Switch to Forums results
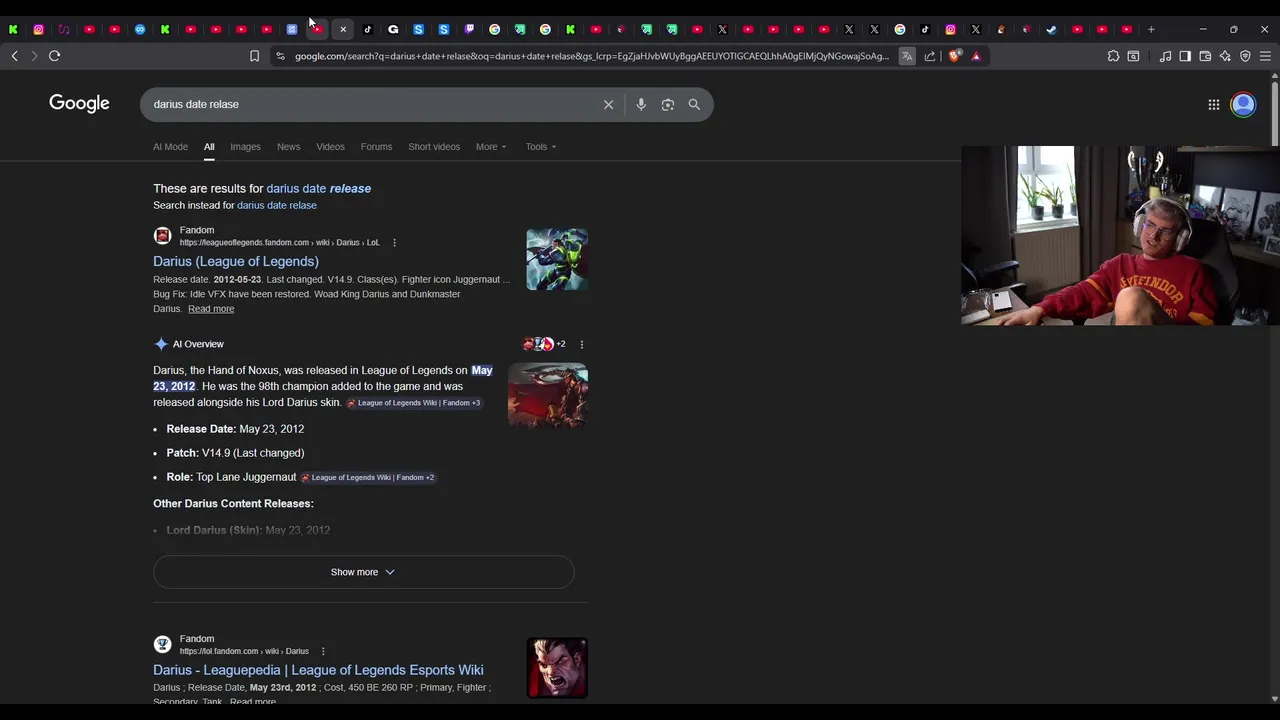 tap(376, 147)
